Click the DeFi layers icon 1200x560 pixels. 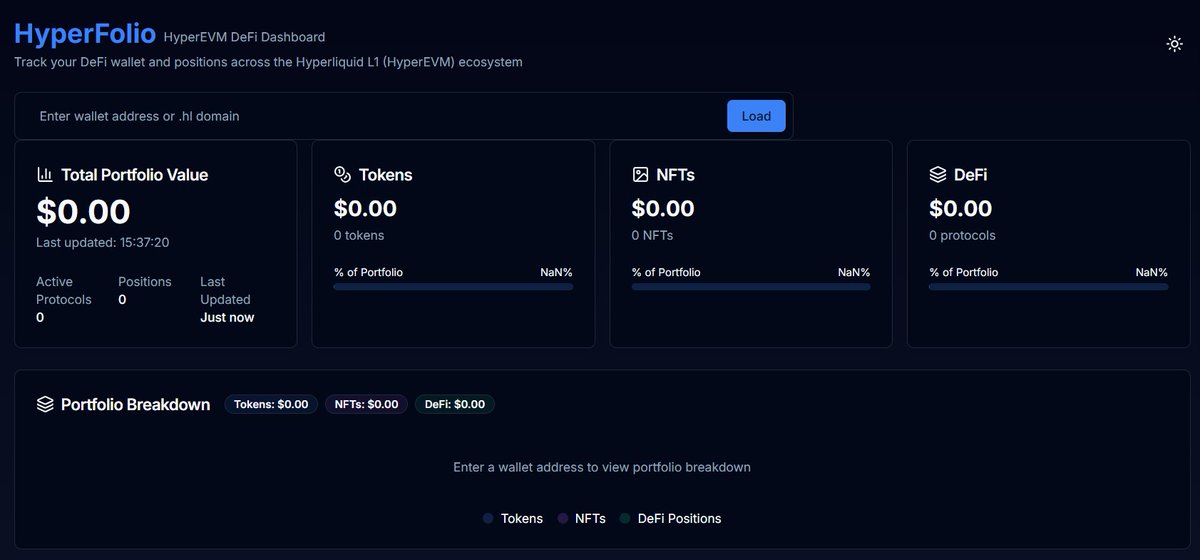pyautogui.click(x=938, y=174)
